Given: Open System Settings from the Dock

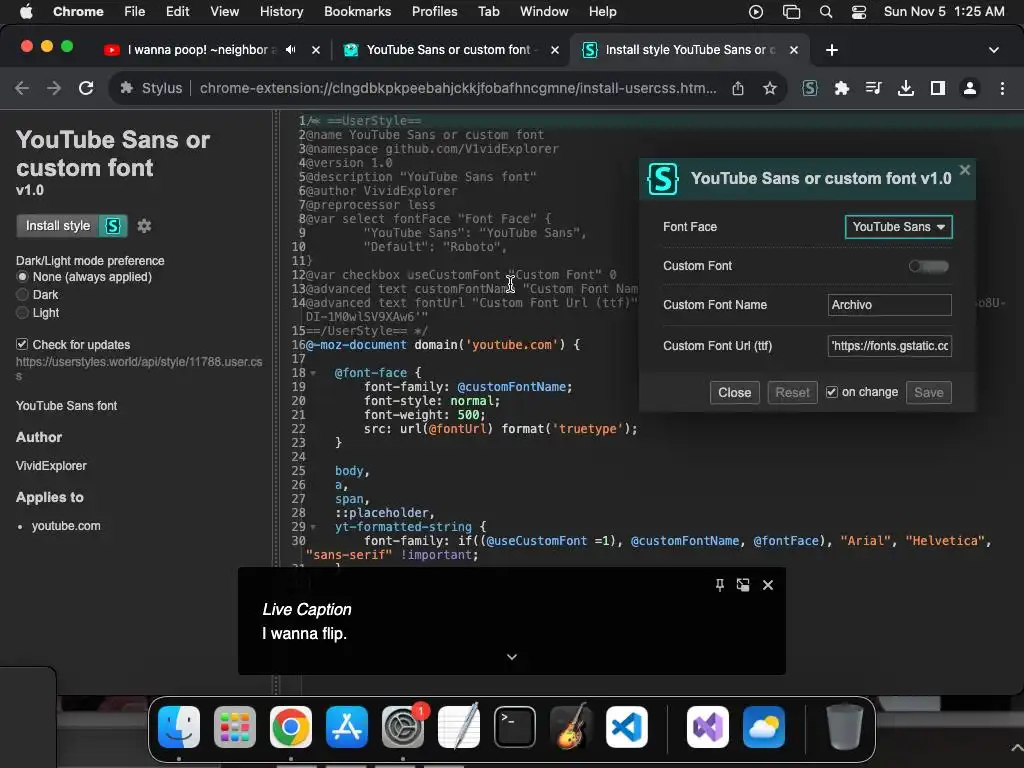Looking at the screenshot, I should pyautogui.click(x=403, y=727).
